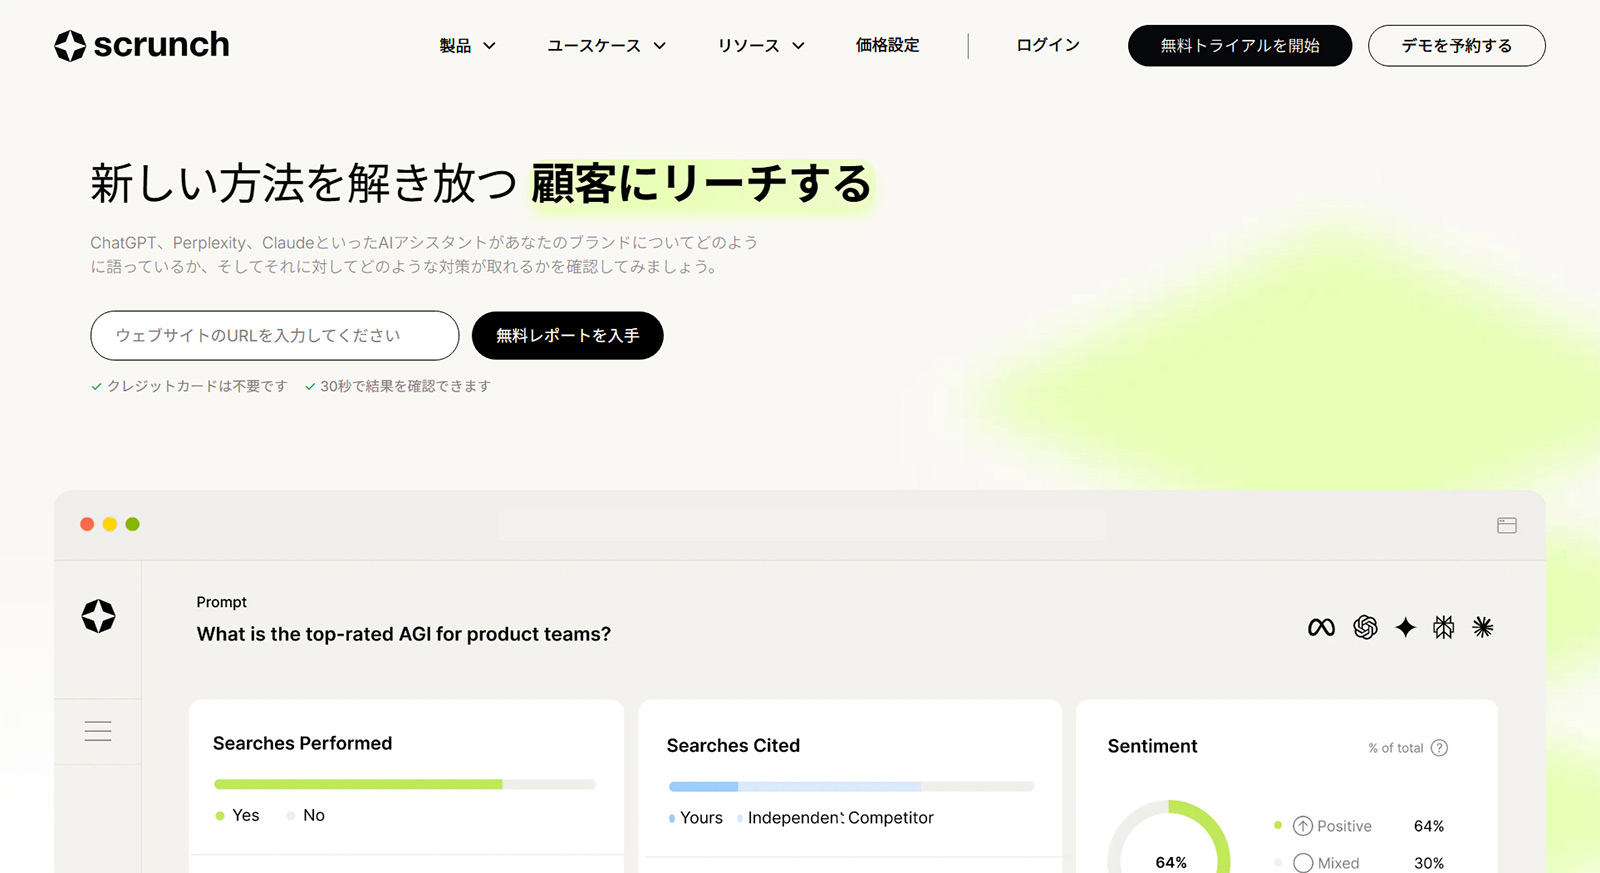Open the 製品 dropdown menu
Image resolution: width=1600 pixels, height=873 pixels.
[x=467, y=46]
